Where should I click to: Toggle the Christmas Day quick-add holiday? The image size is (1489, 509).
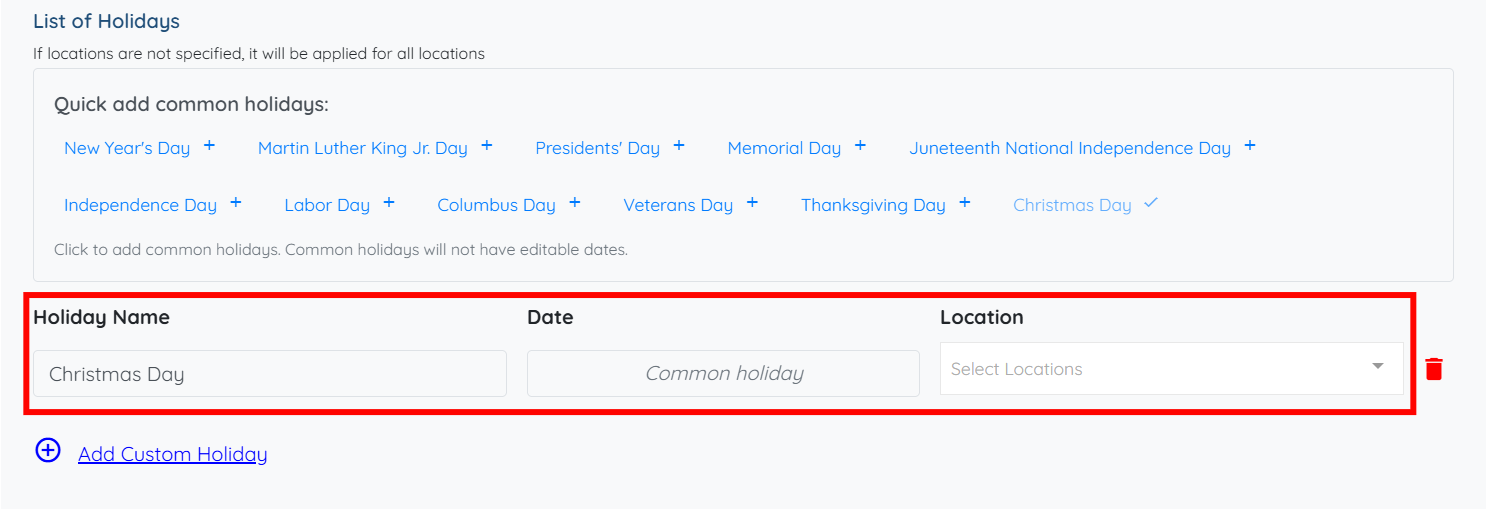pos(1072,205)
